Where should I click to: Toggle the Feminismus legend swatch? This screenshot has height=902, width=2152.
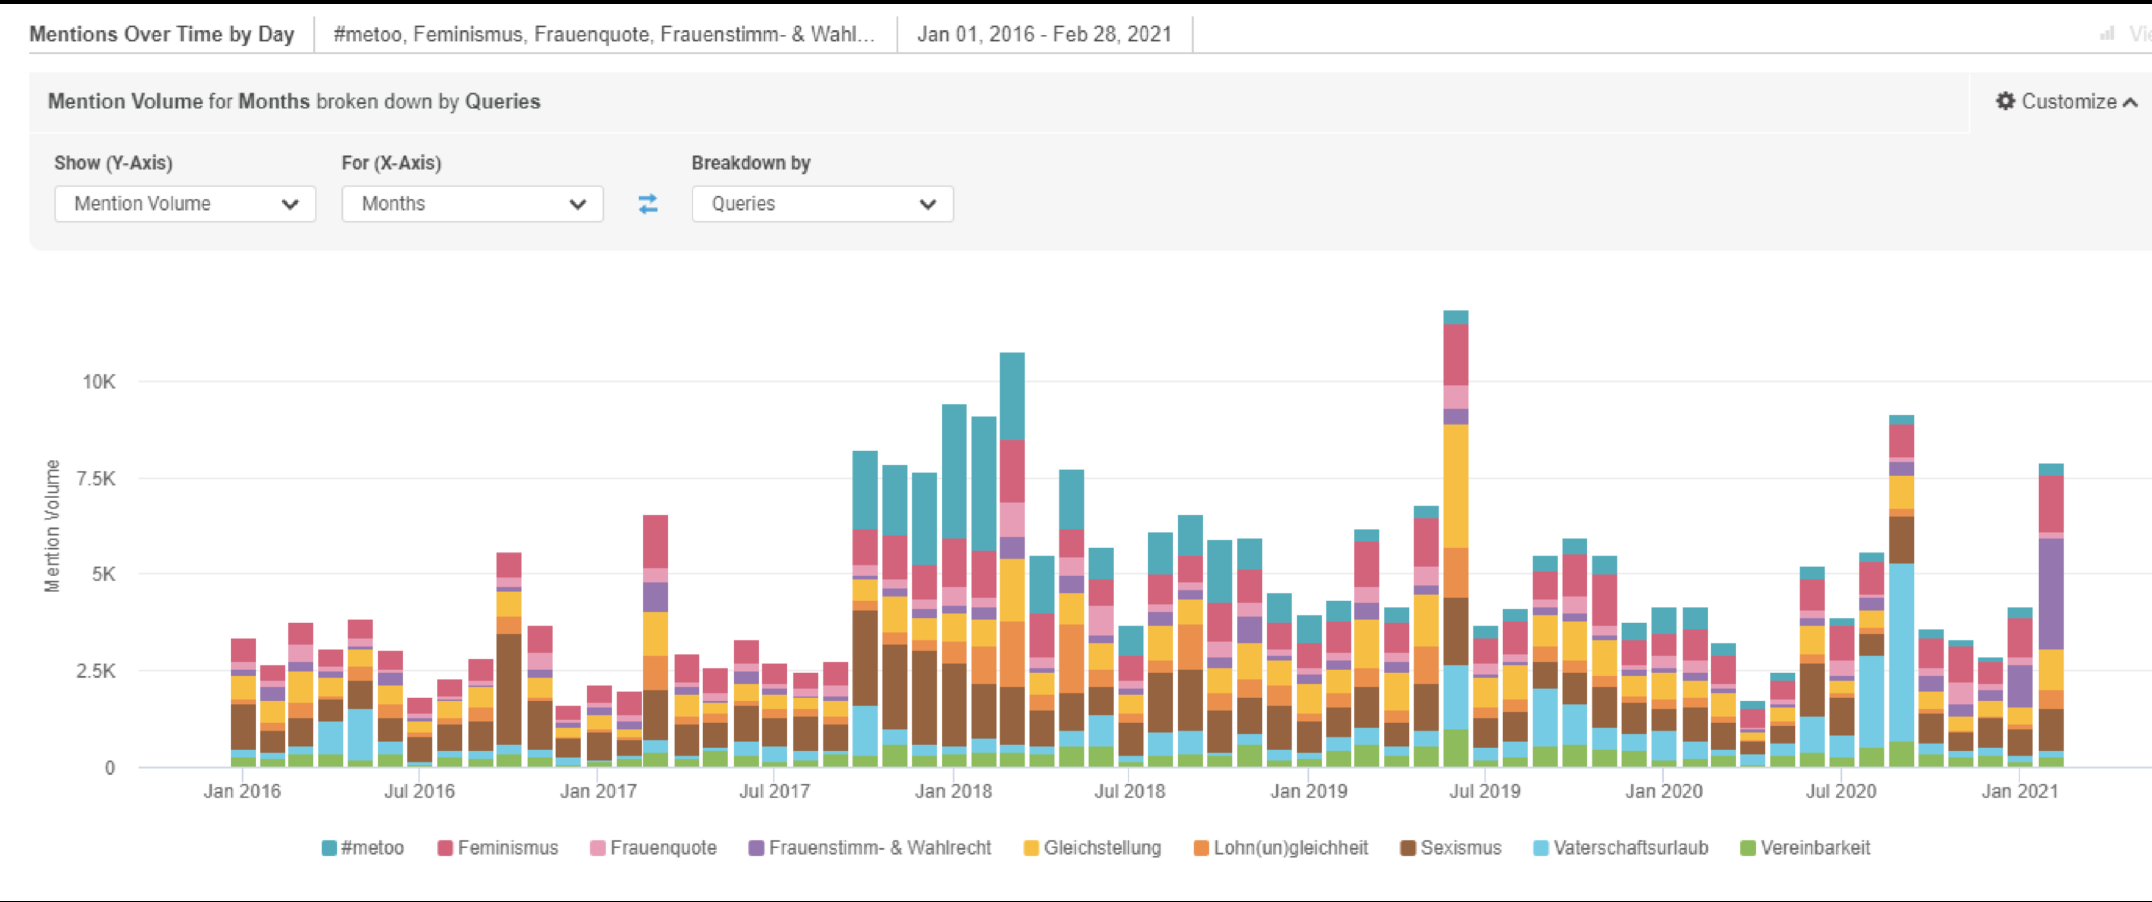click(x=446, y=848)
